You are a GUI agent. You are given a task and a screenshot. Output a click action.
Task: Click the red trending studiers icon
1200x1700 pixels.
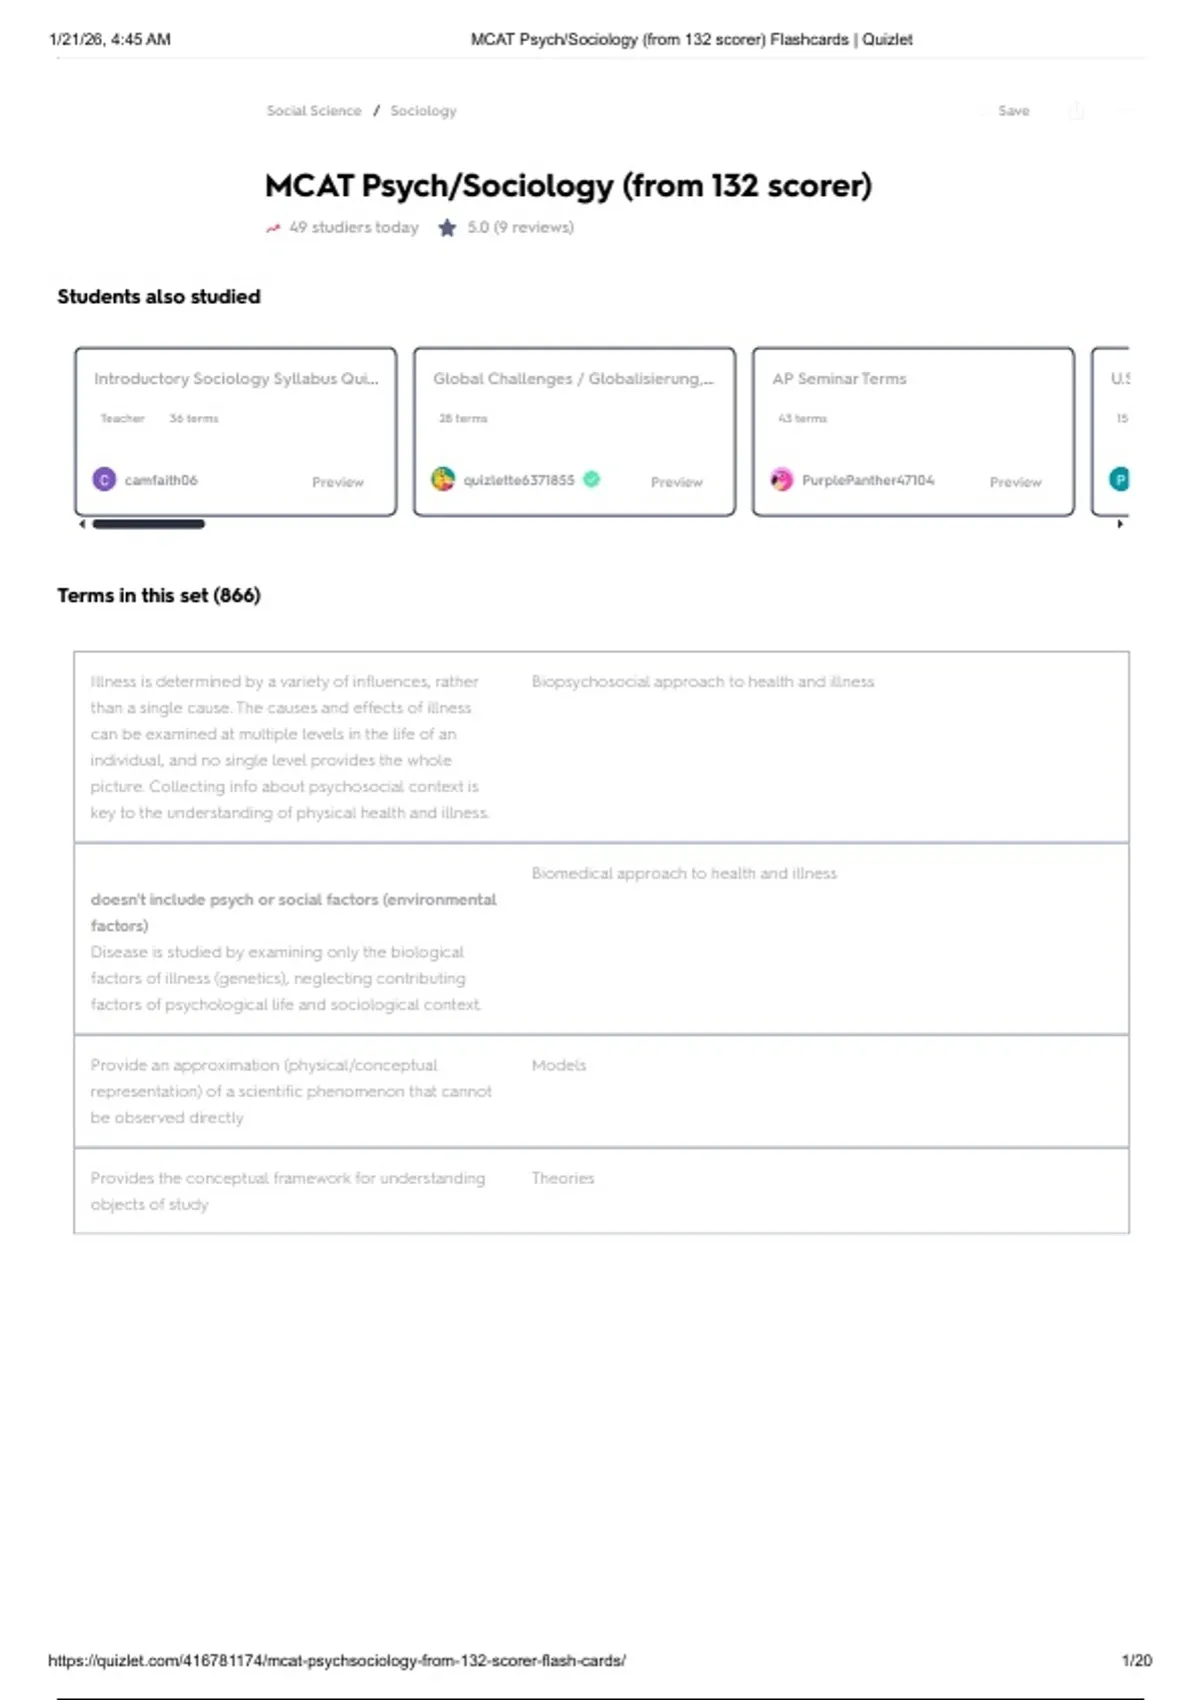pyautogui.click(x=273, y=228)
